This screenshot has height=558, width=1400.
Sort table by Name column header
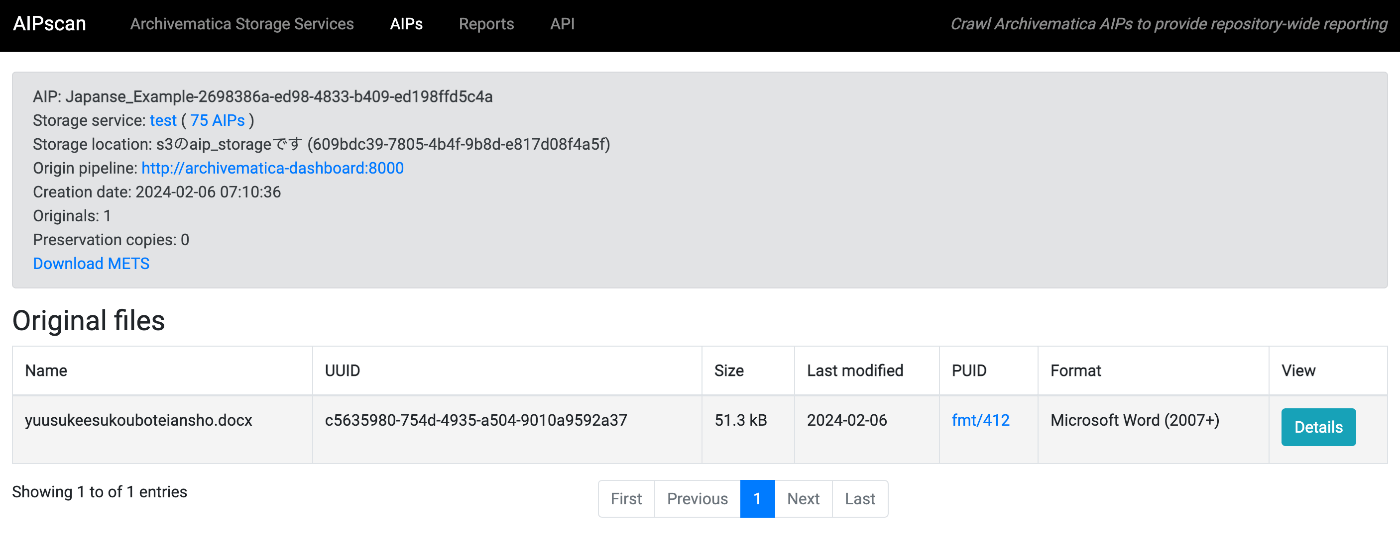coord(162,371)
